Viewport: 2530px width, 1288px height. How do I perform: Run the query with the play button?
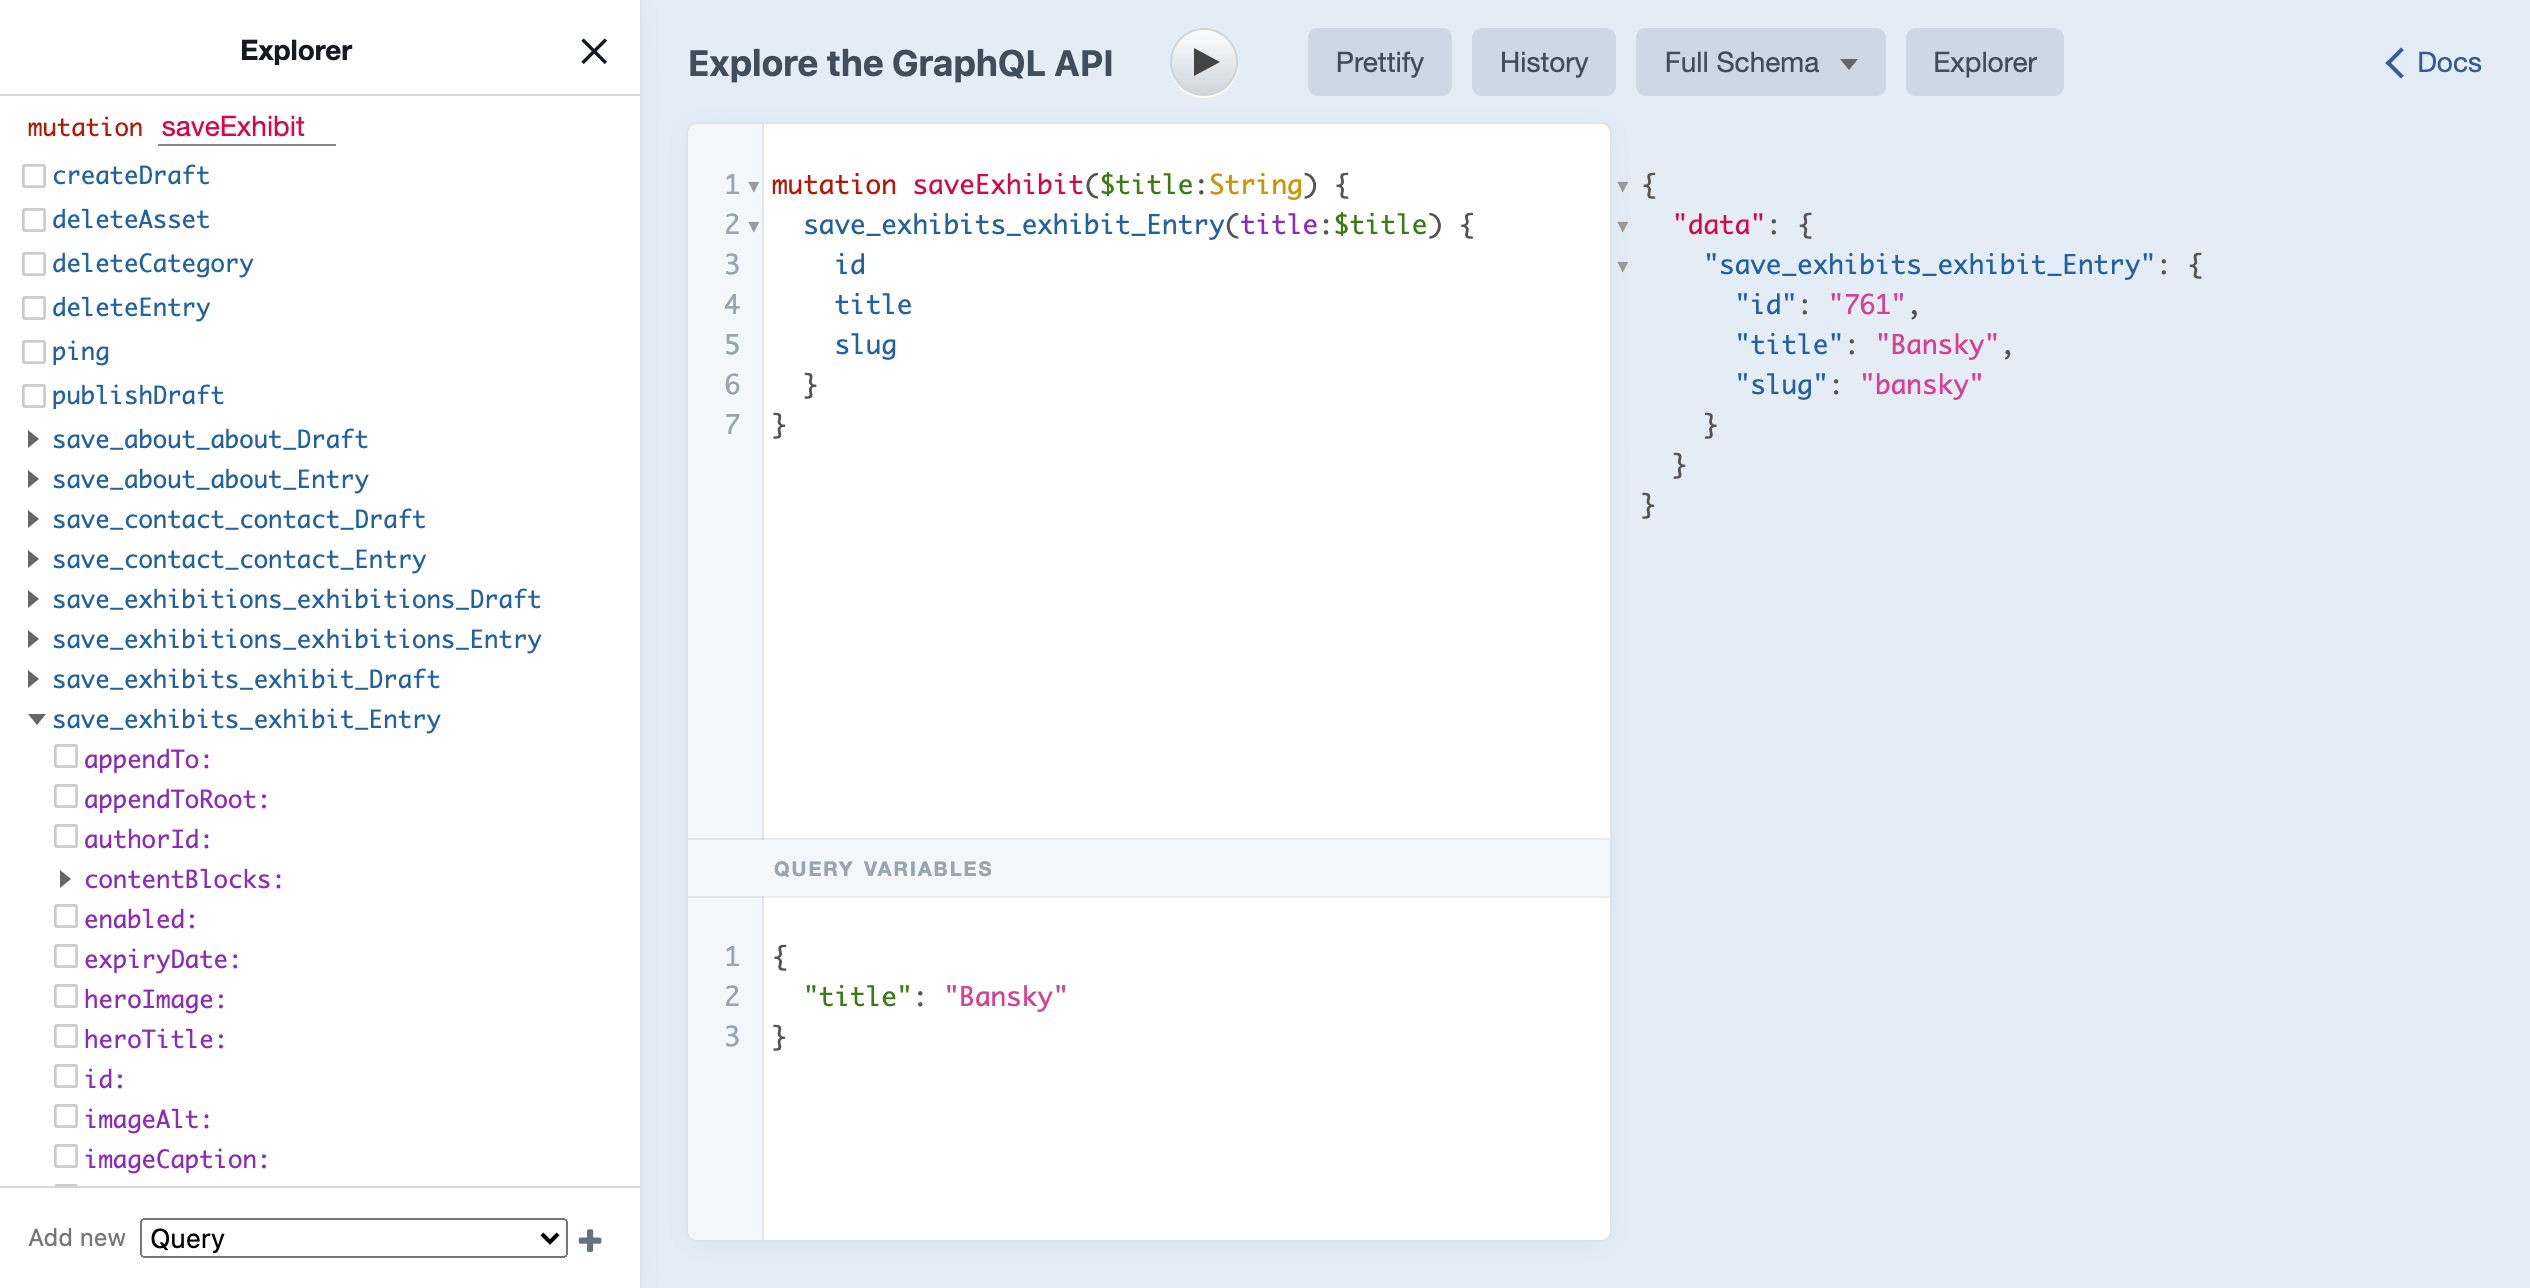1204,62
